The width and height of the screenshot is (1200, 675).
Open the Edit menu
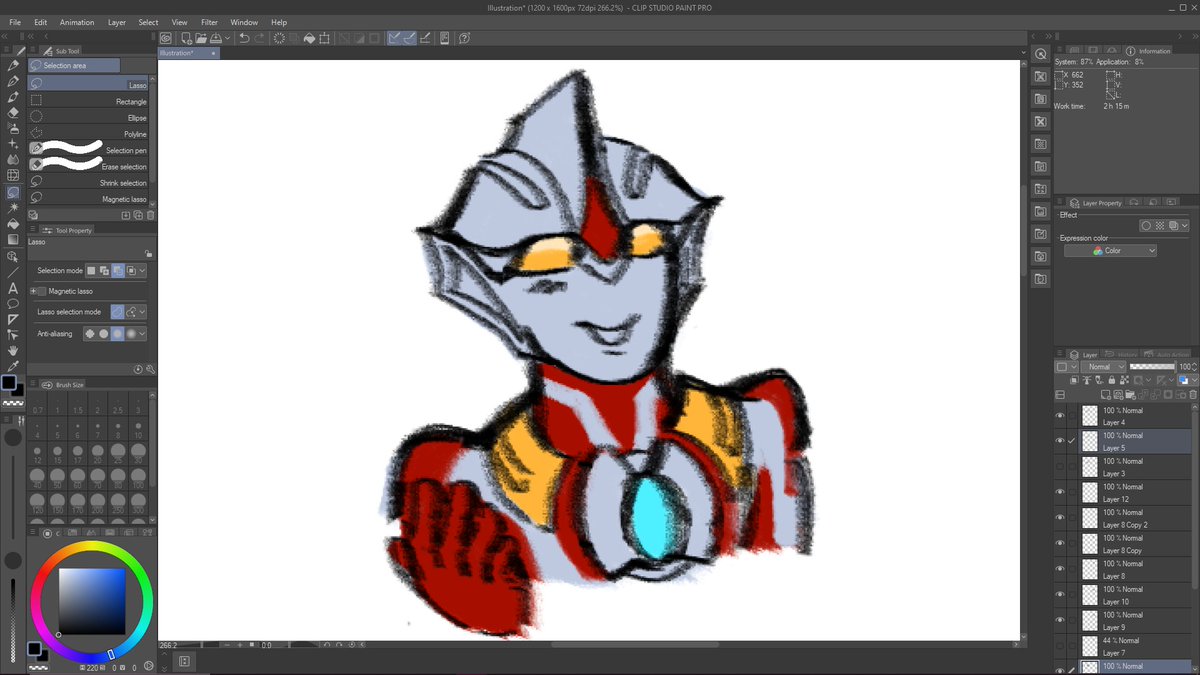tap(40, 22)
